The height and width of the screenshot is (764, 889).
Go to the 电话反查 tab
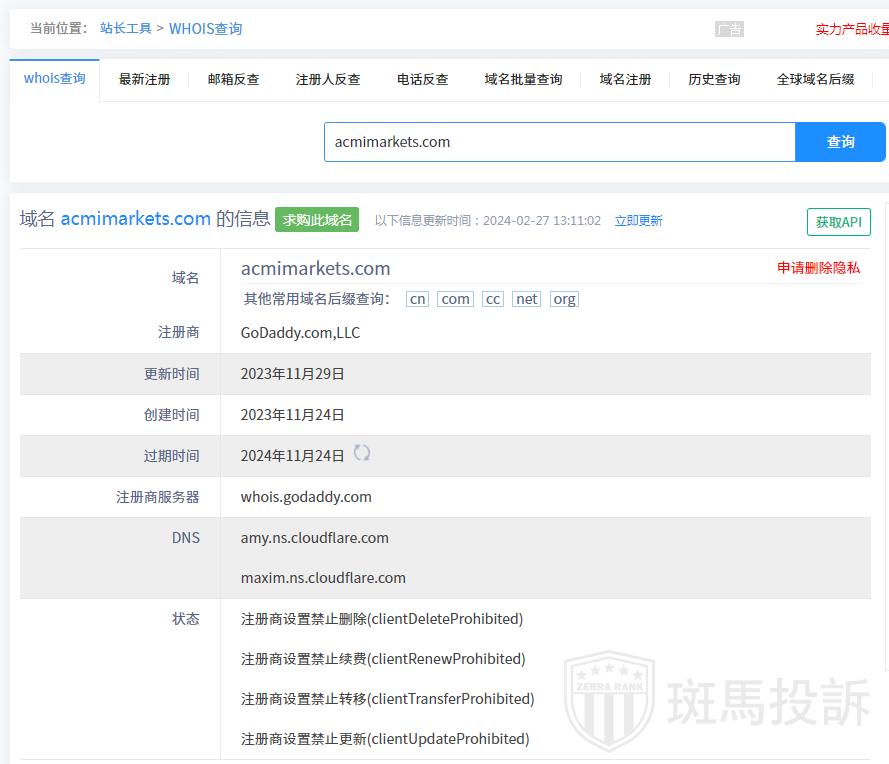pos(422,79)
